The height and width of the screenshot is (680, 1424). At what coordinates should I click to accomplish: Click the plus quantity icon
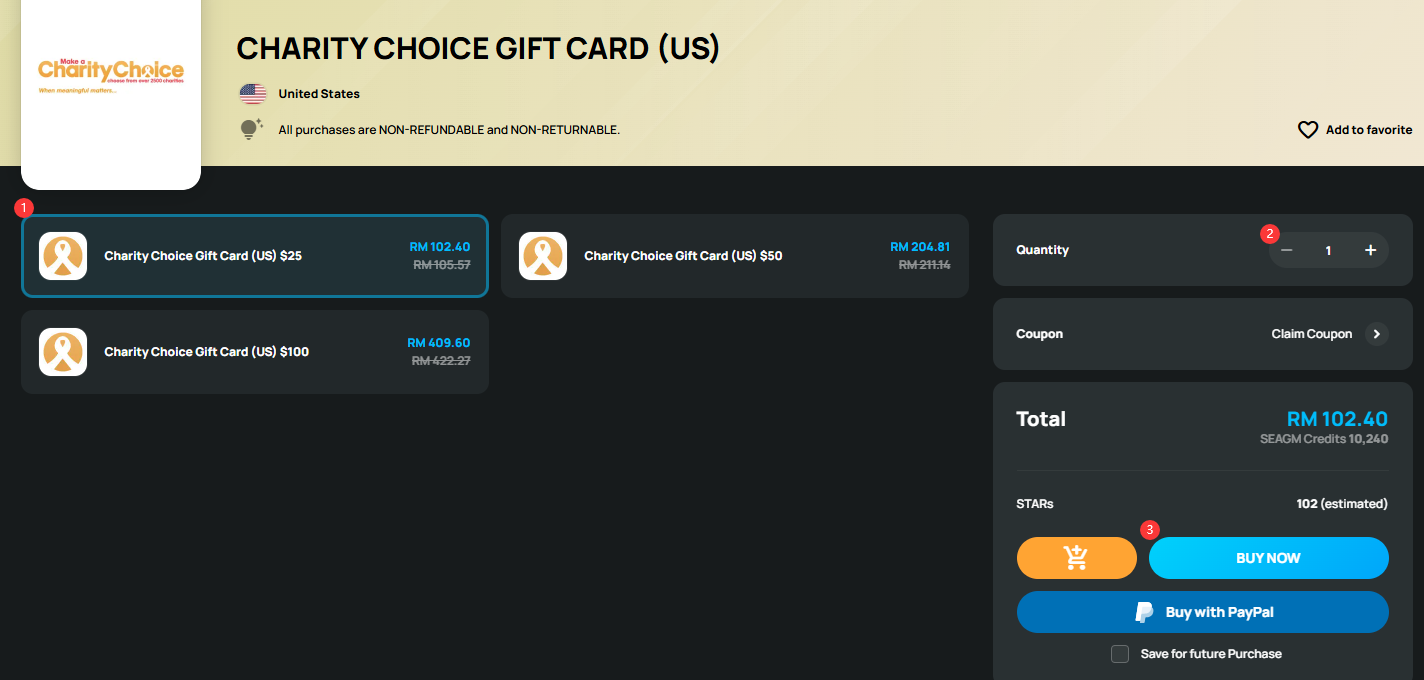(x=1371, y=250)
